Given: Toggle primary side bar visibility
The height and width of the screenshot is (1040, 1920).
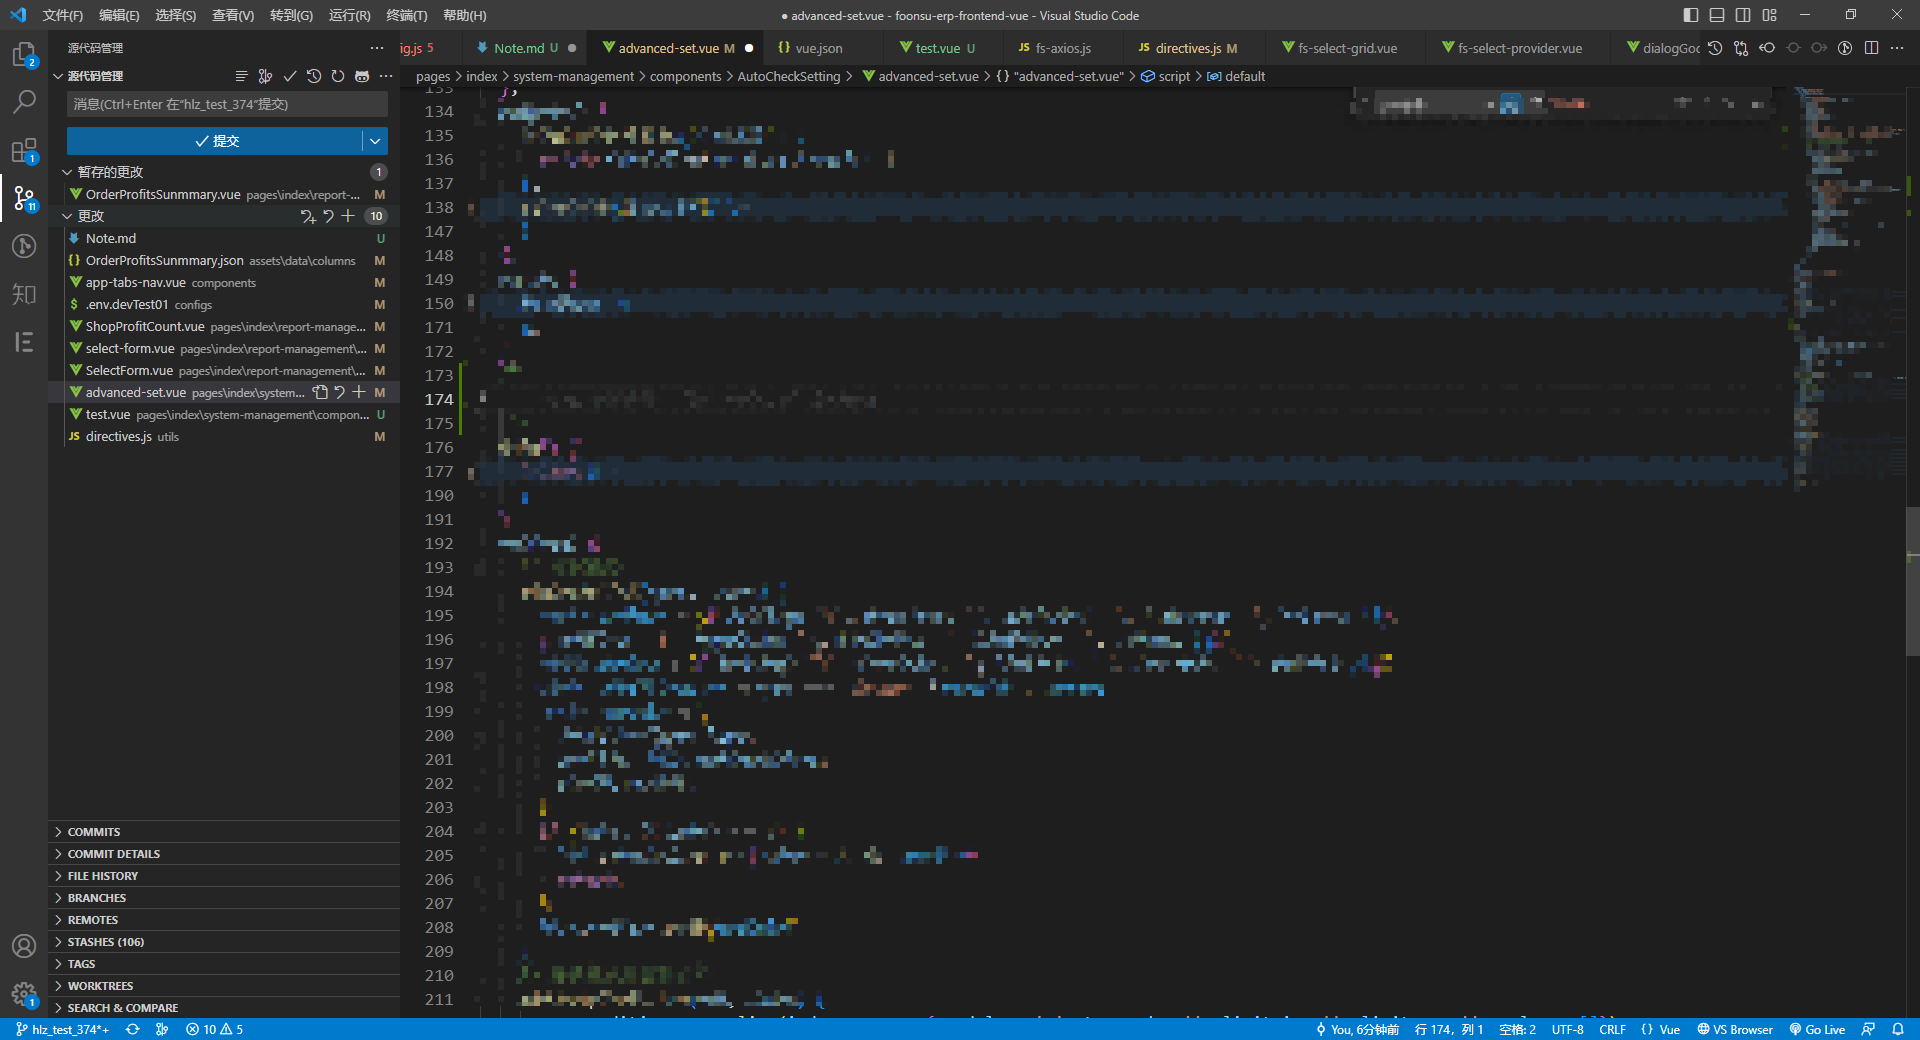Looking at the screenshot, I should click(1691, 15).
